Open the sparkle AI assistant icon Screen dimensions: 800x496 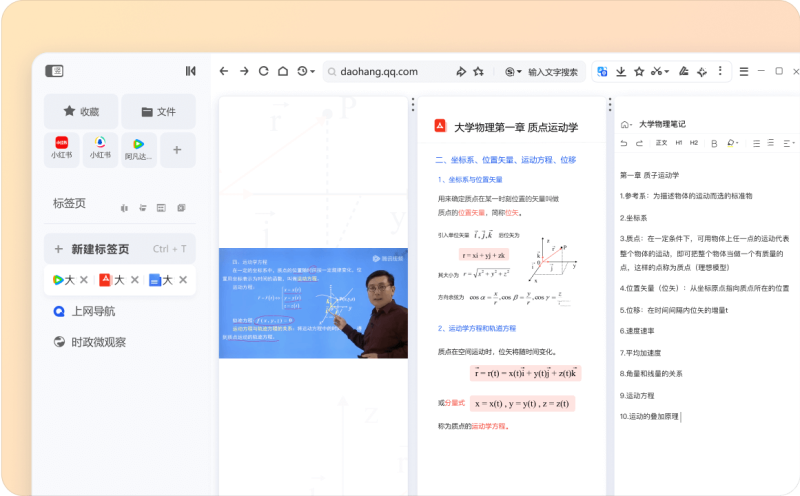pos(702,71)
